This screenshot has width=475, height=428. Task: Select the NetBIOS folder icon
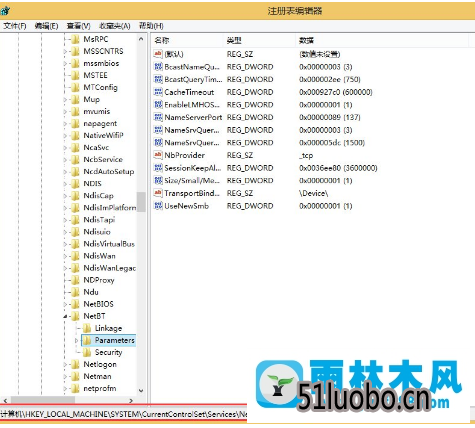(75, 304)
